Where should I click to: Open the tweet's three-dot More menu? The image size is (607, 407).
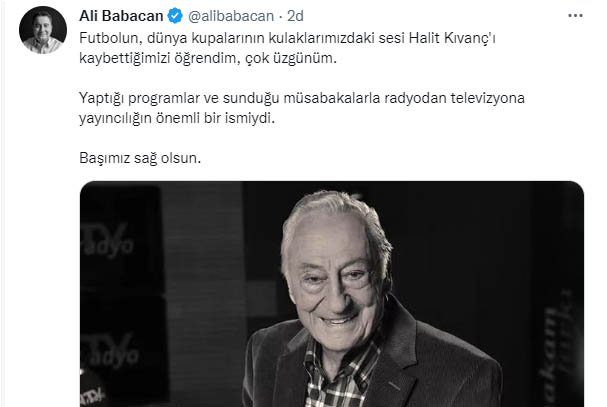point(575,16)
